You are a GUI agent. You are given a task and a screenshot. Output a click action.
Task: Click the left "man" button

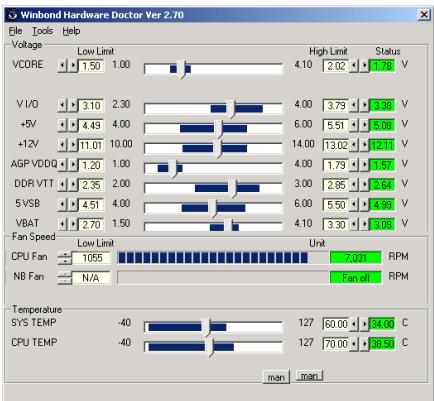click(x=276, y=377)
